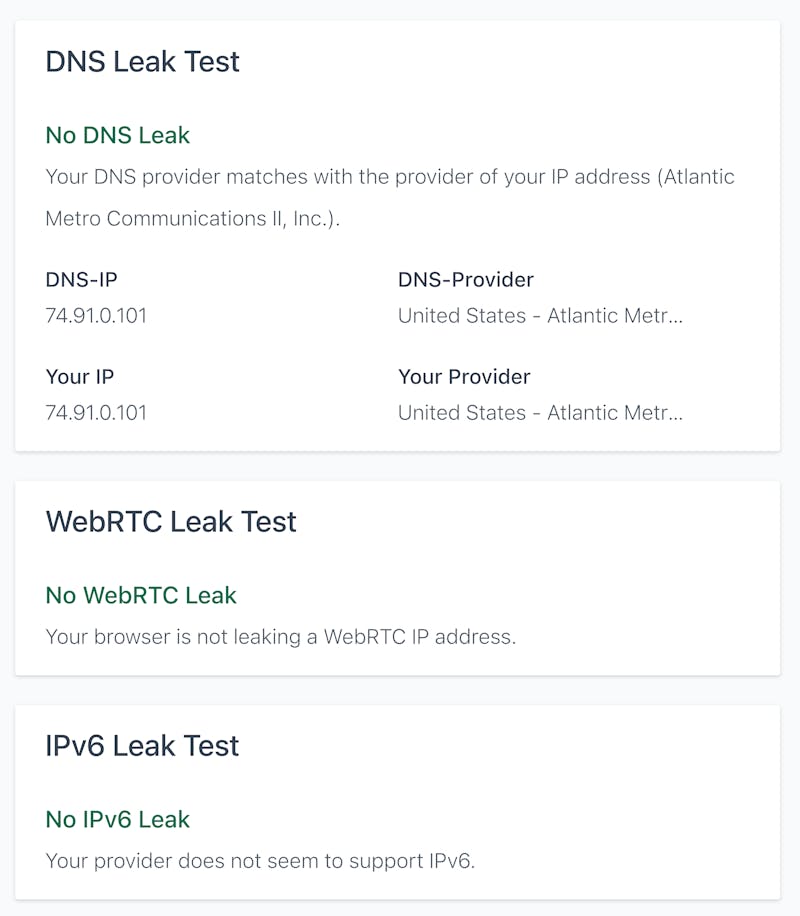Click the No DNS Leak status
800x916 pixels.
[117, 135]
